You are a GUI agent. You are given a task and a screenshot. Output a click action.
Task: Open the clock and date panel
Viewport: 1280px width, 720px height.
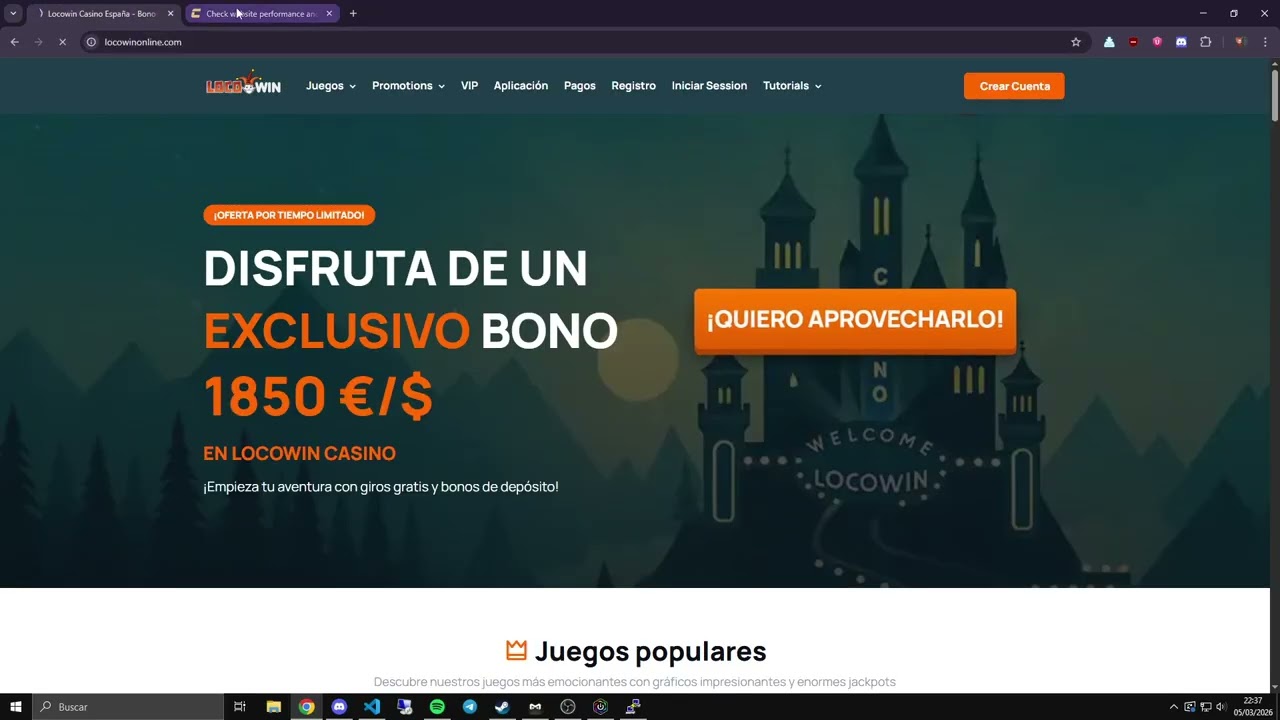click(x=1252, y=707)
